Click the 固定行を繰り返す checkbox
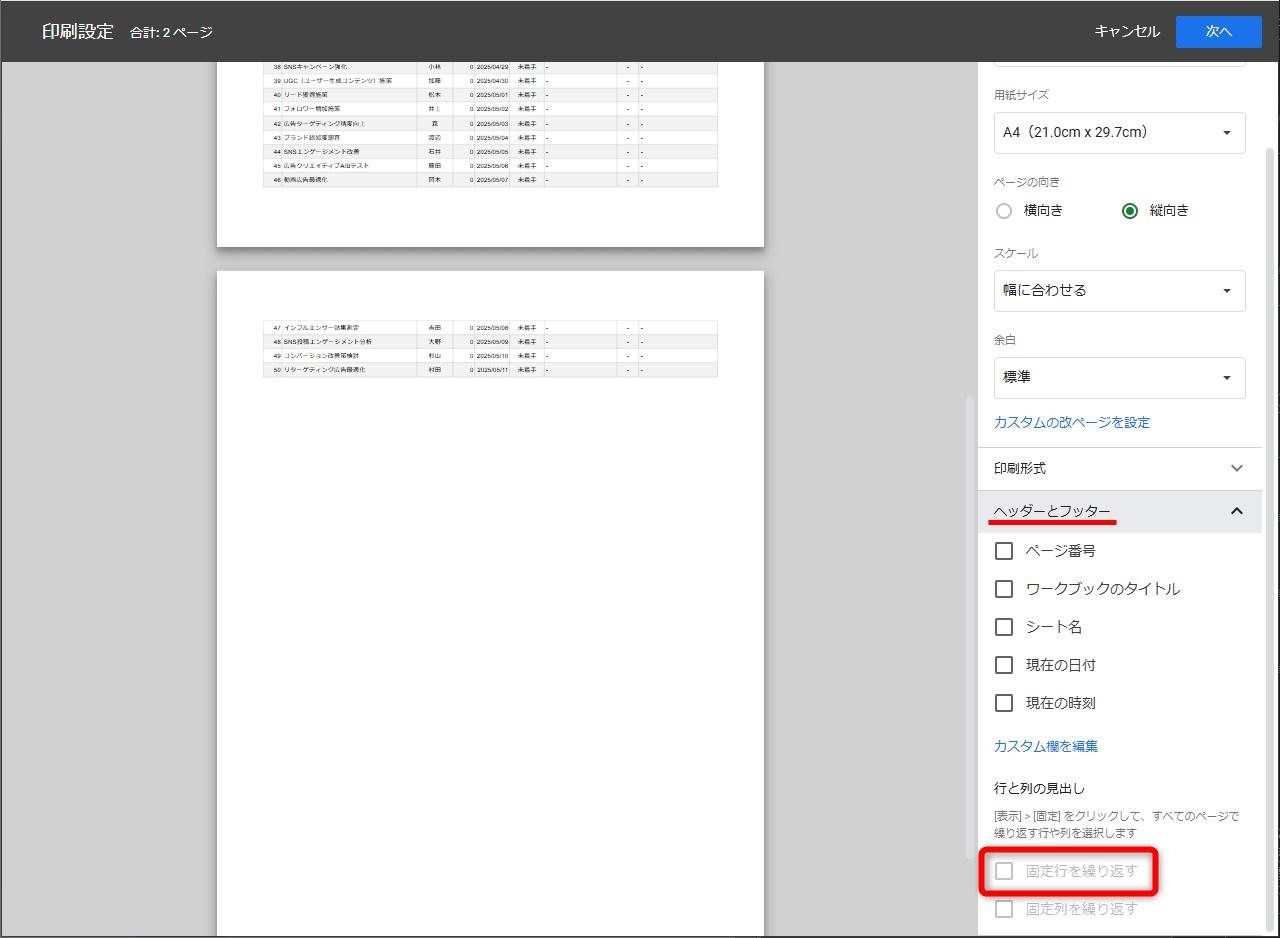This screenshot has height=938, width=1280. tap(1004, 871)
